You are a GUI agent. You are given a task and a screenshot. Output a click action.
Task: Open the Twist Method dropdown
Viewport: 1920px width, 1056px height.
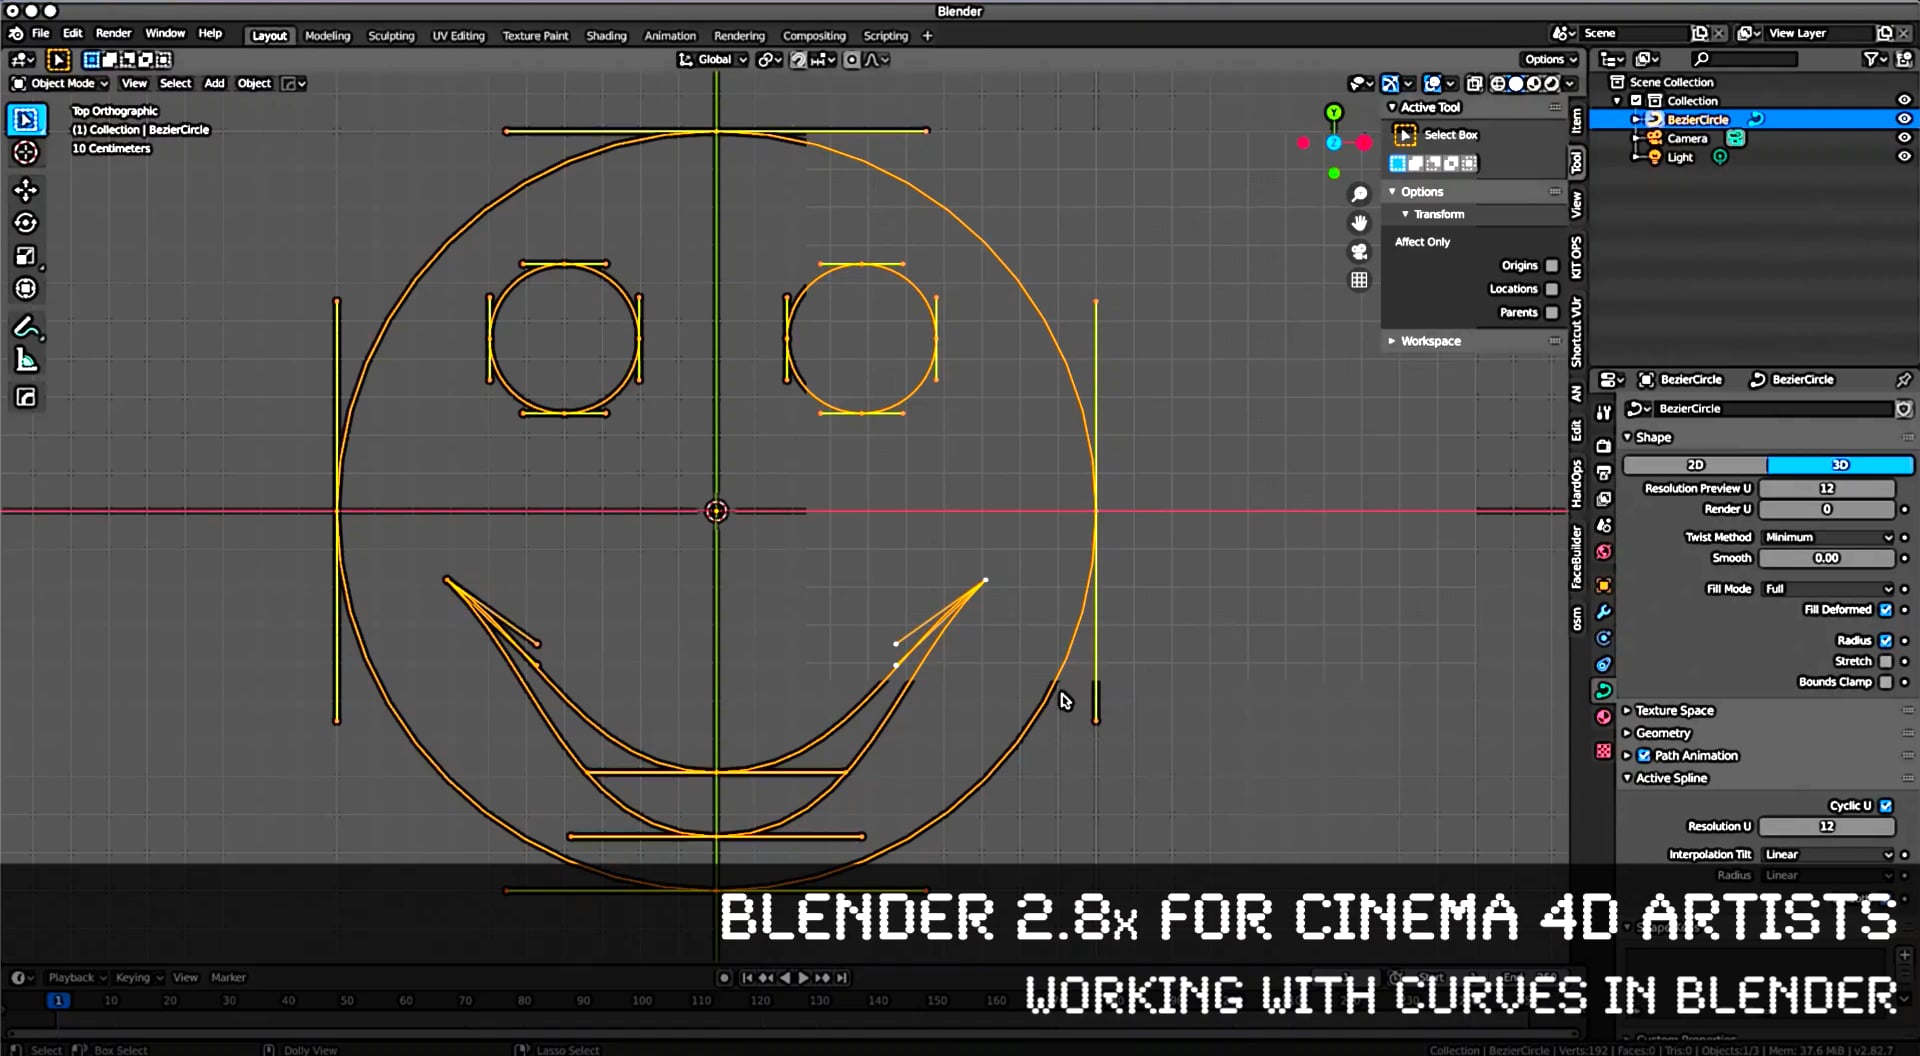pyautogui.click(x=1827, y=537)
